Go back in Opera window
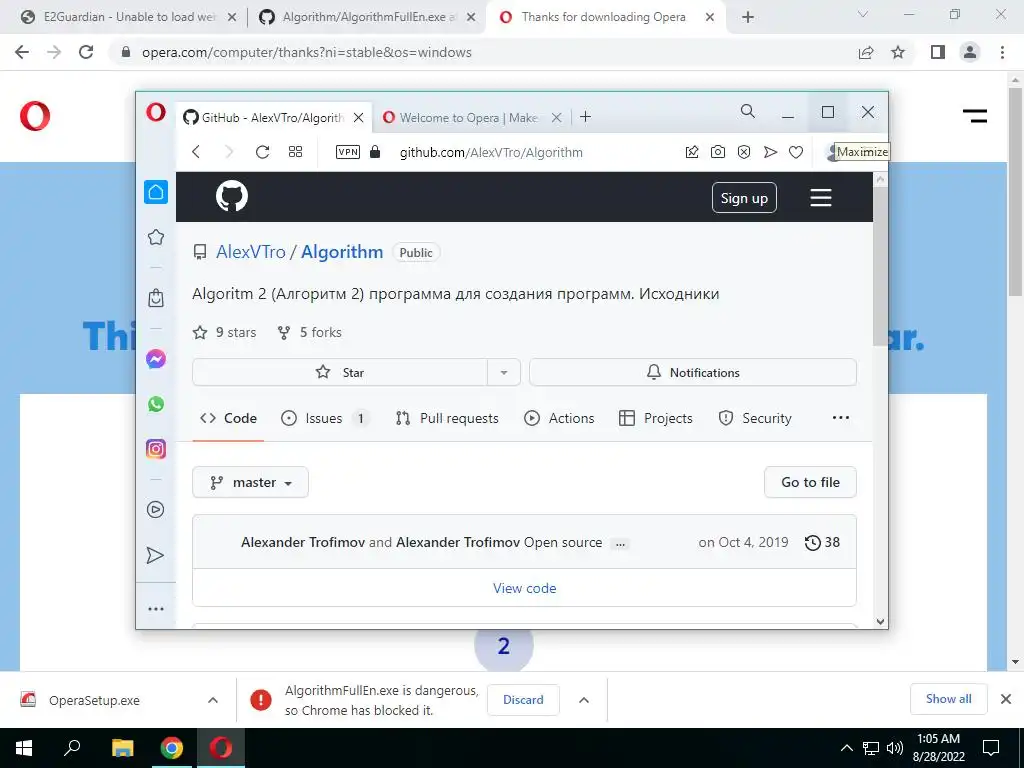This screenshot has height=768, width=1024. tap(196, 152)
